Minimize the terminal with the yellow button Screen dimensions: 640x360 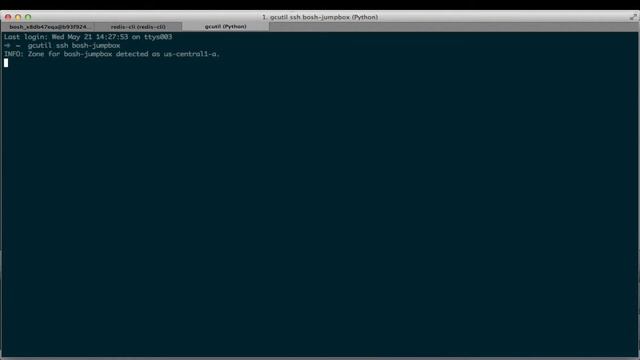(18, 17)
